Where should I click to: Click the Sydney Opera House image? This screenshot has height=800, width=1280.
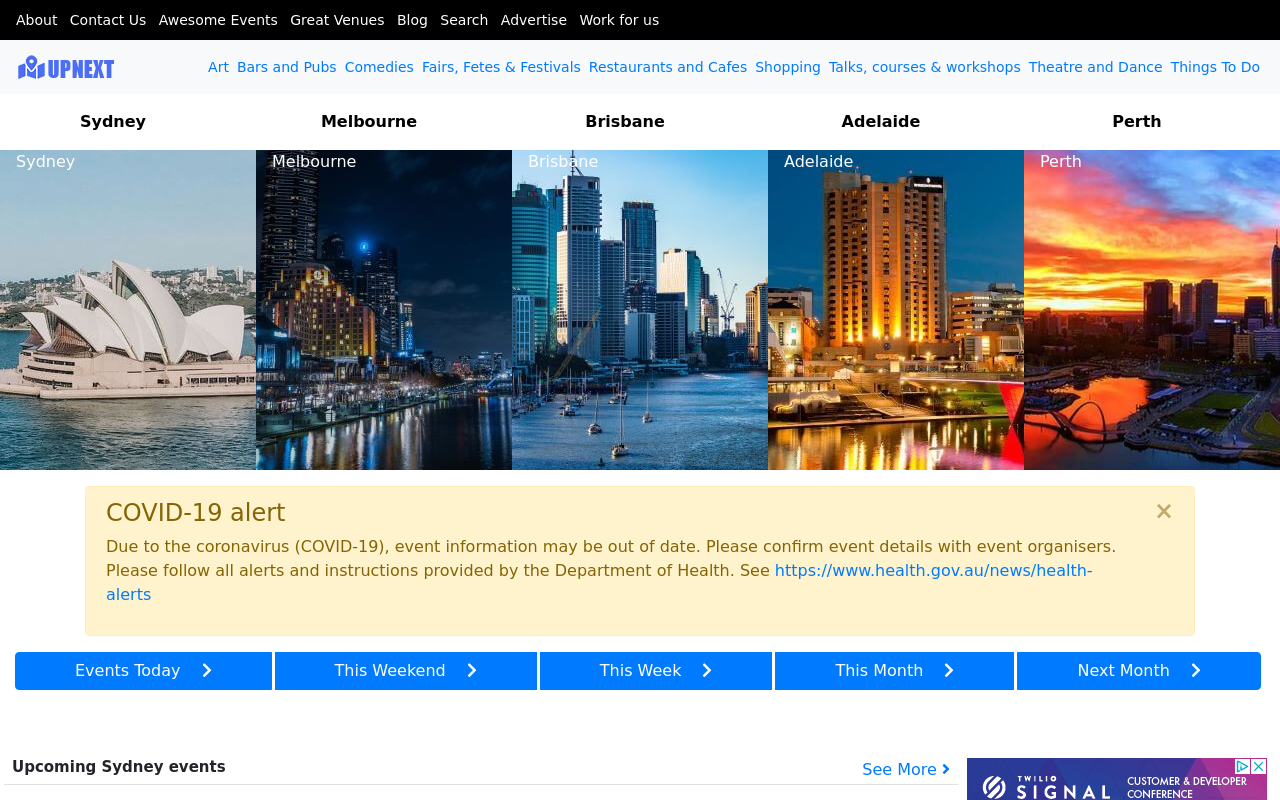[x=128, y=310]
